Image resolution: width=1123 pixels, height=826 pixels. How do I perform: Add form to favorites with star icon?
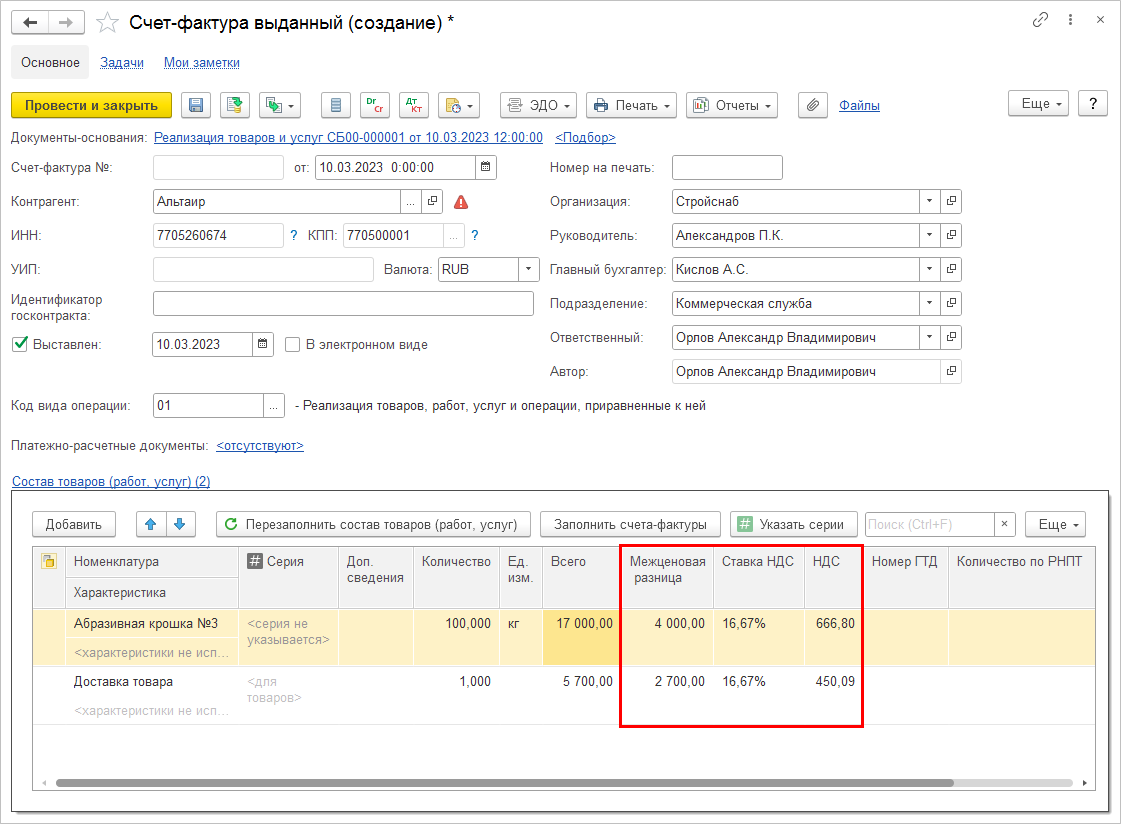[x=108, y=22]
